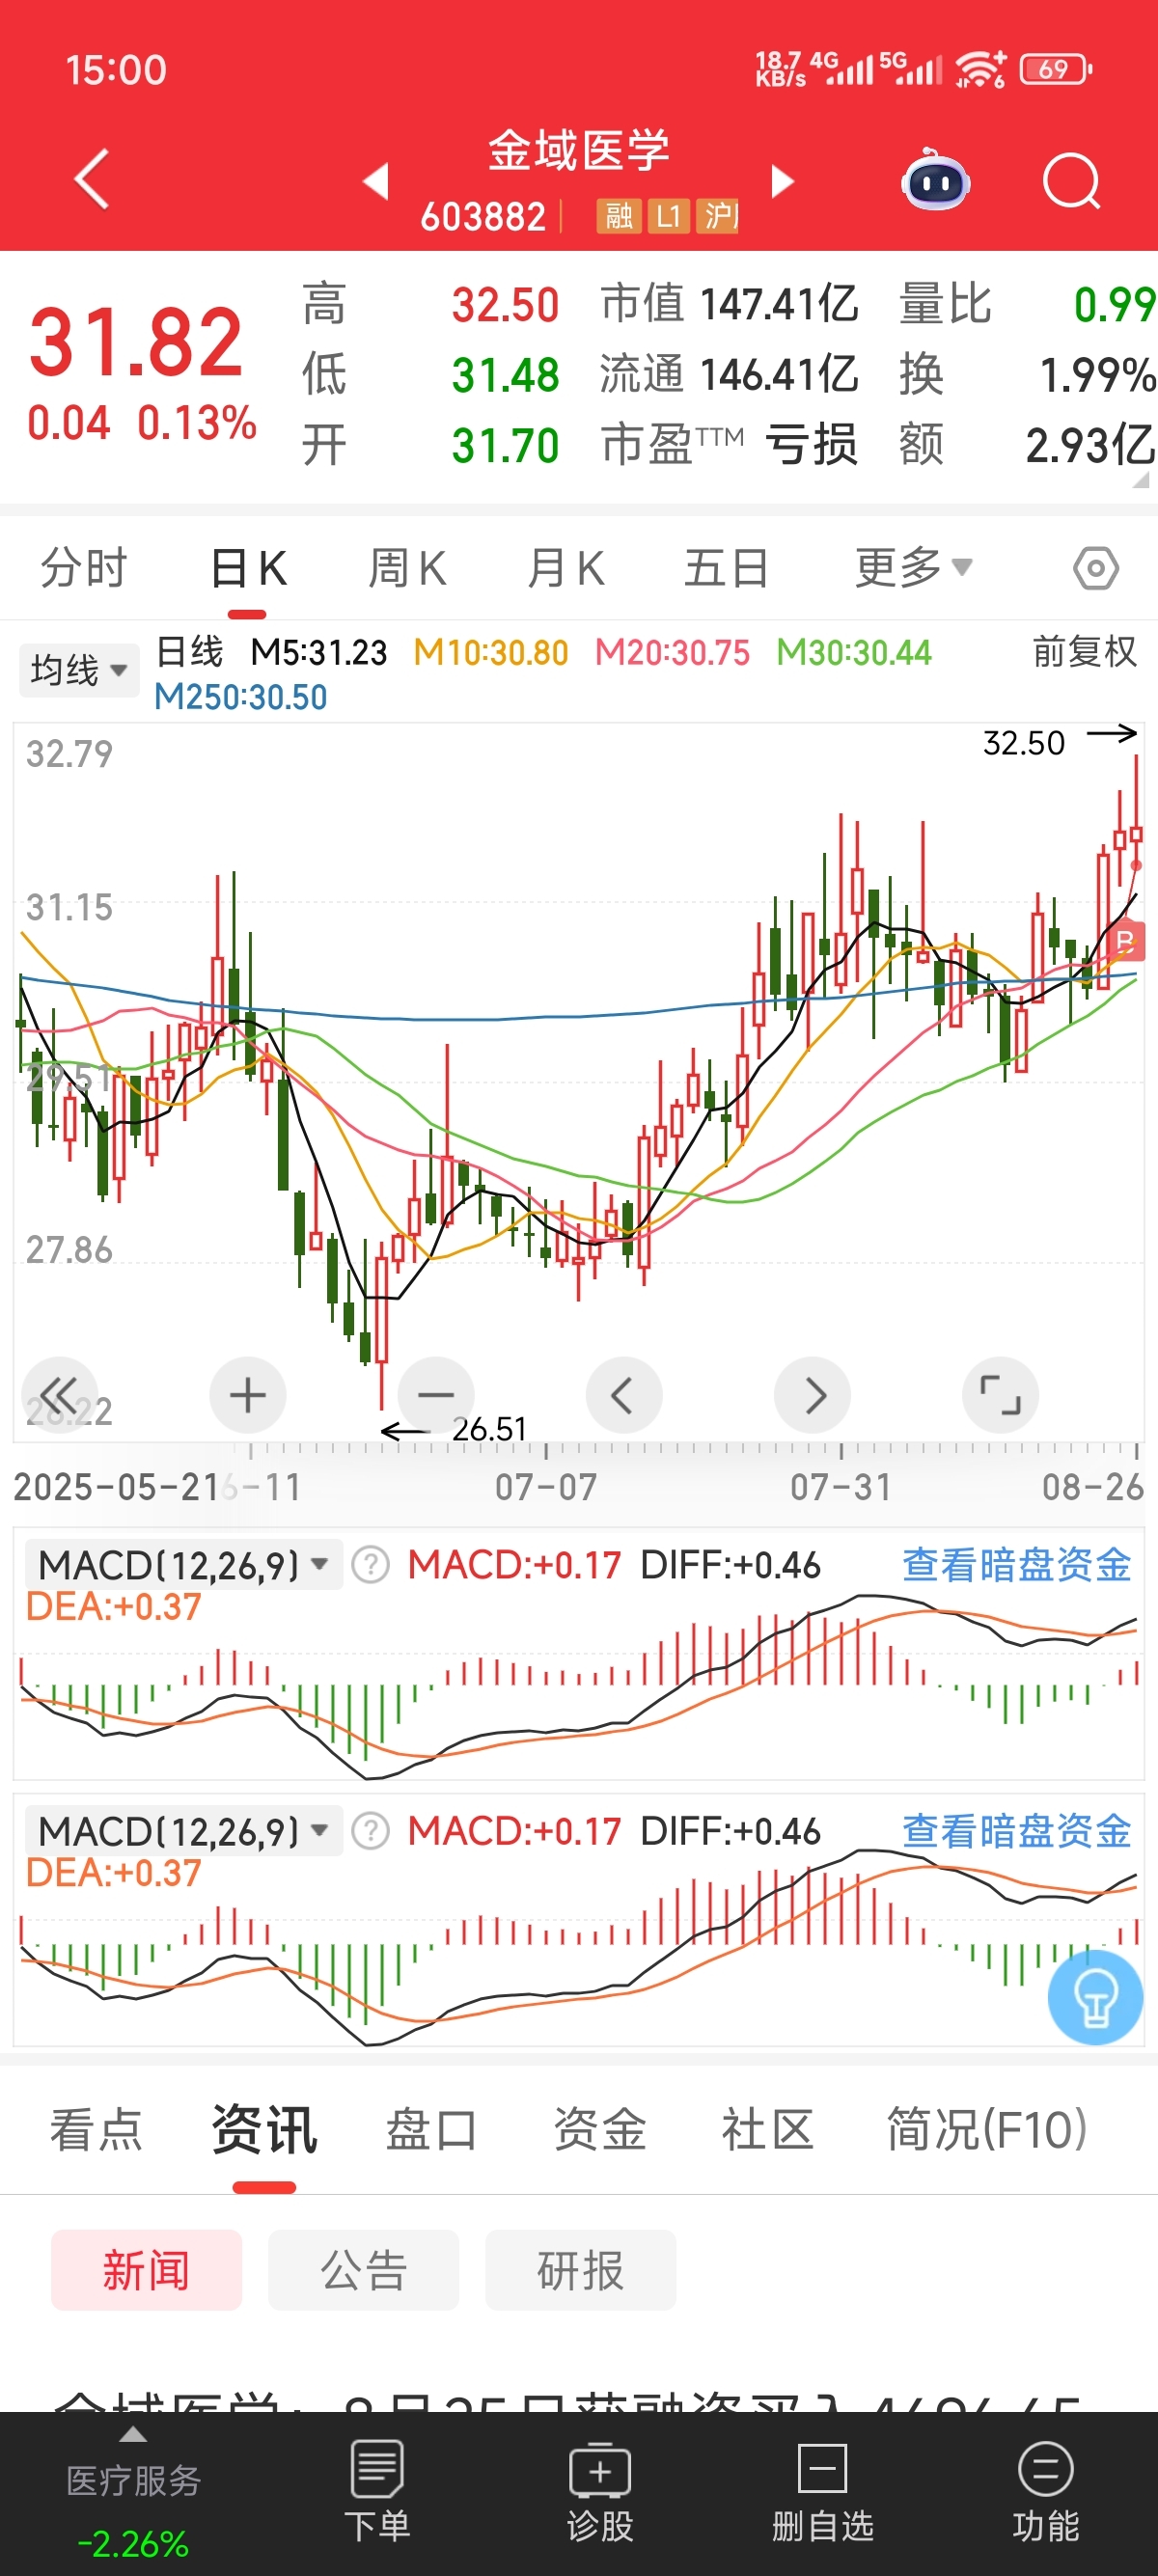Select 日K chart tab

(x=248, y=568)
